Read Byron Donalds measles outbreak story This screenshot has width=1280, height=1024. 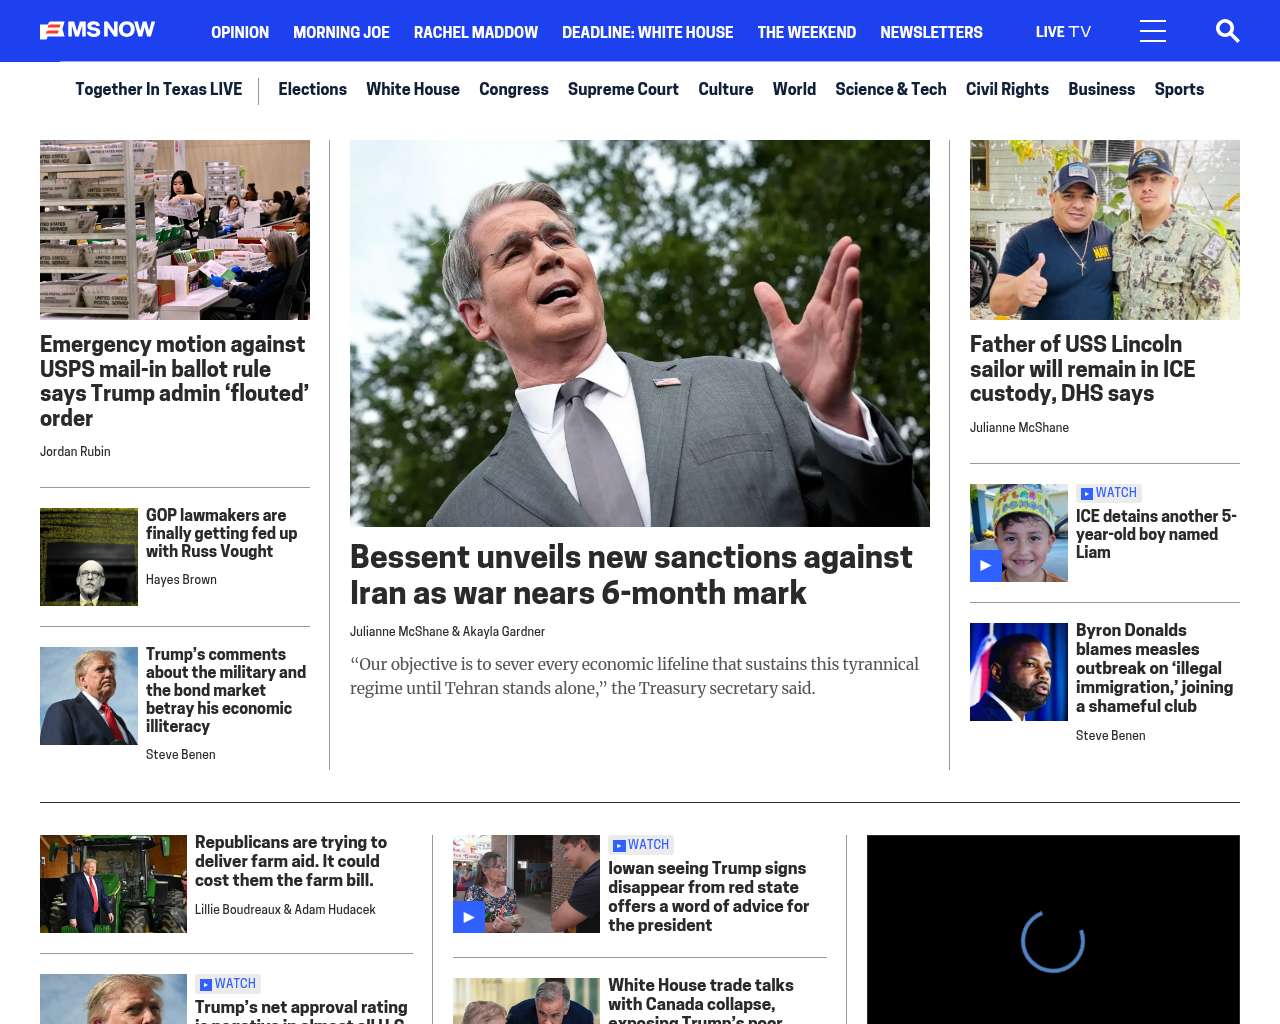[1154, 668]
